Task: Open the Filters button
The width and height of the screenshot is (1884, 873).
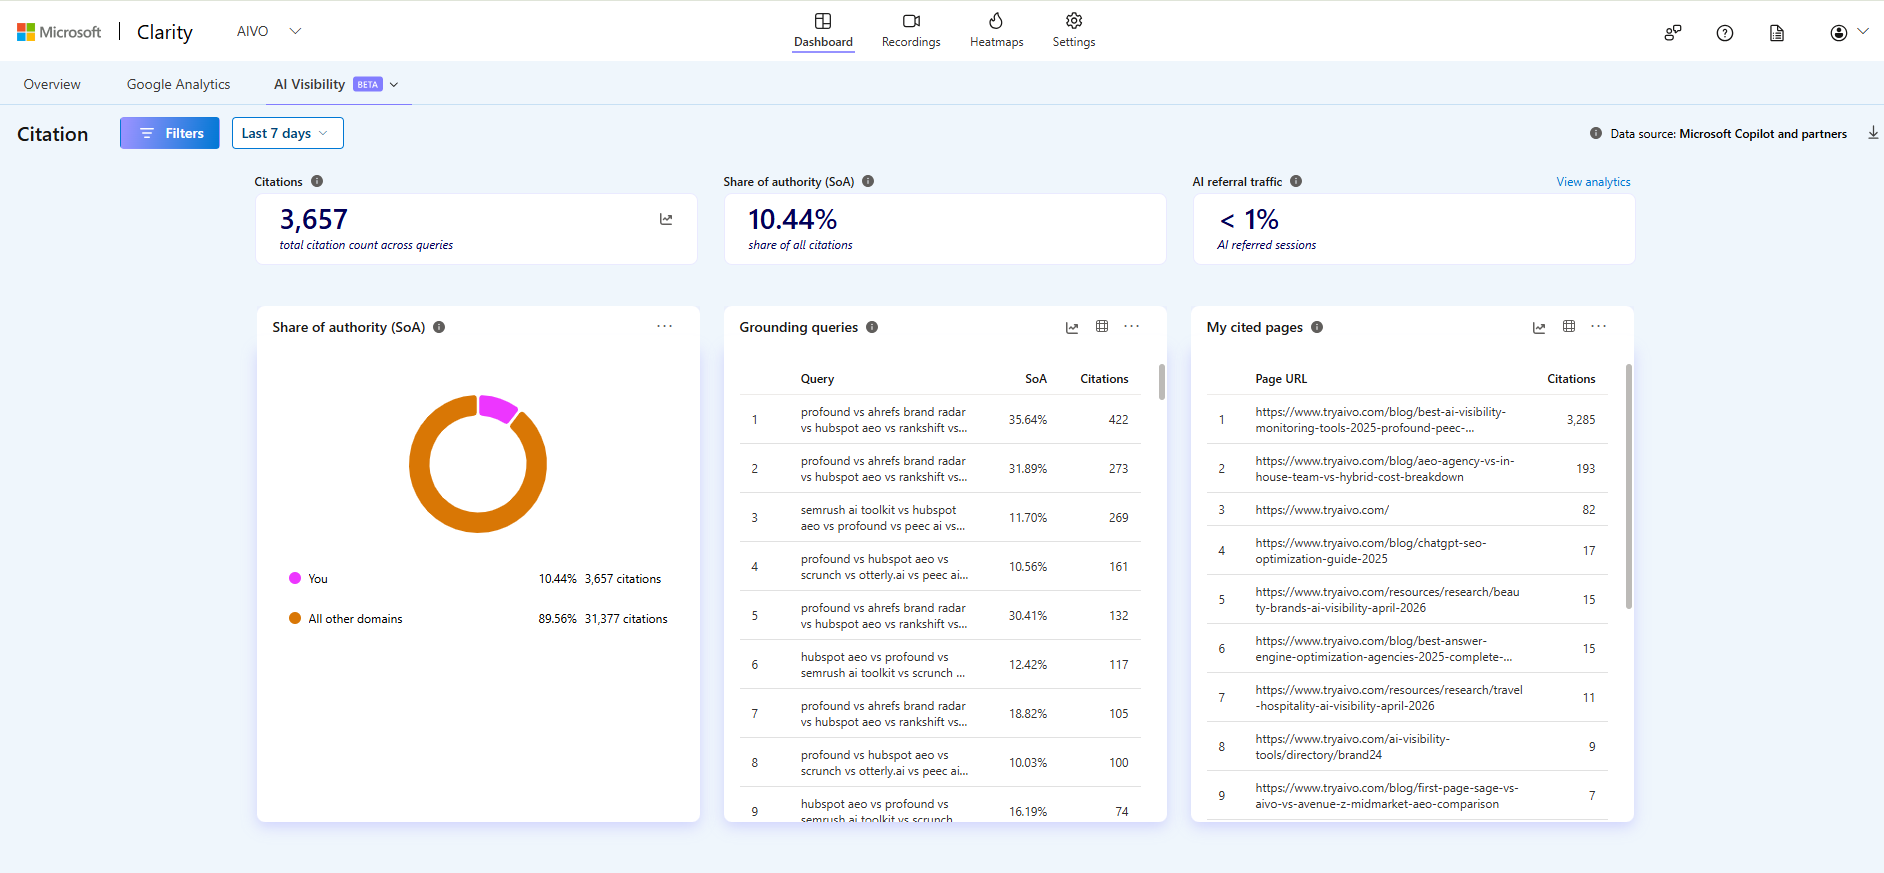Action: point(170,133)
